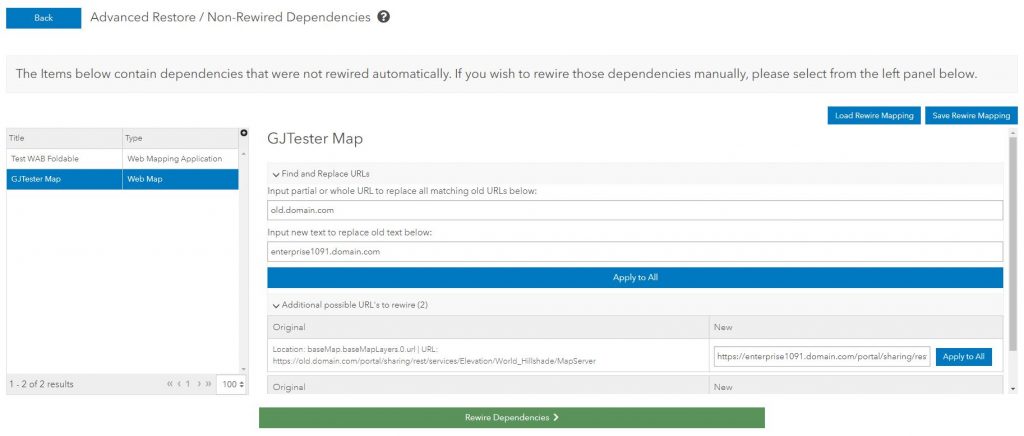The width and height of the screenshot is (1024, 436).
Task: Click the Back button
Action: click(x=43, y=18)
